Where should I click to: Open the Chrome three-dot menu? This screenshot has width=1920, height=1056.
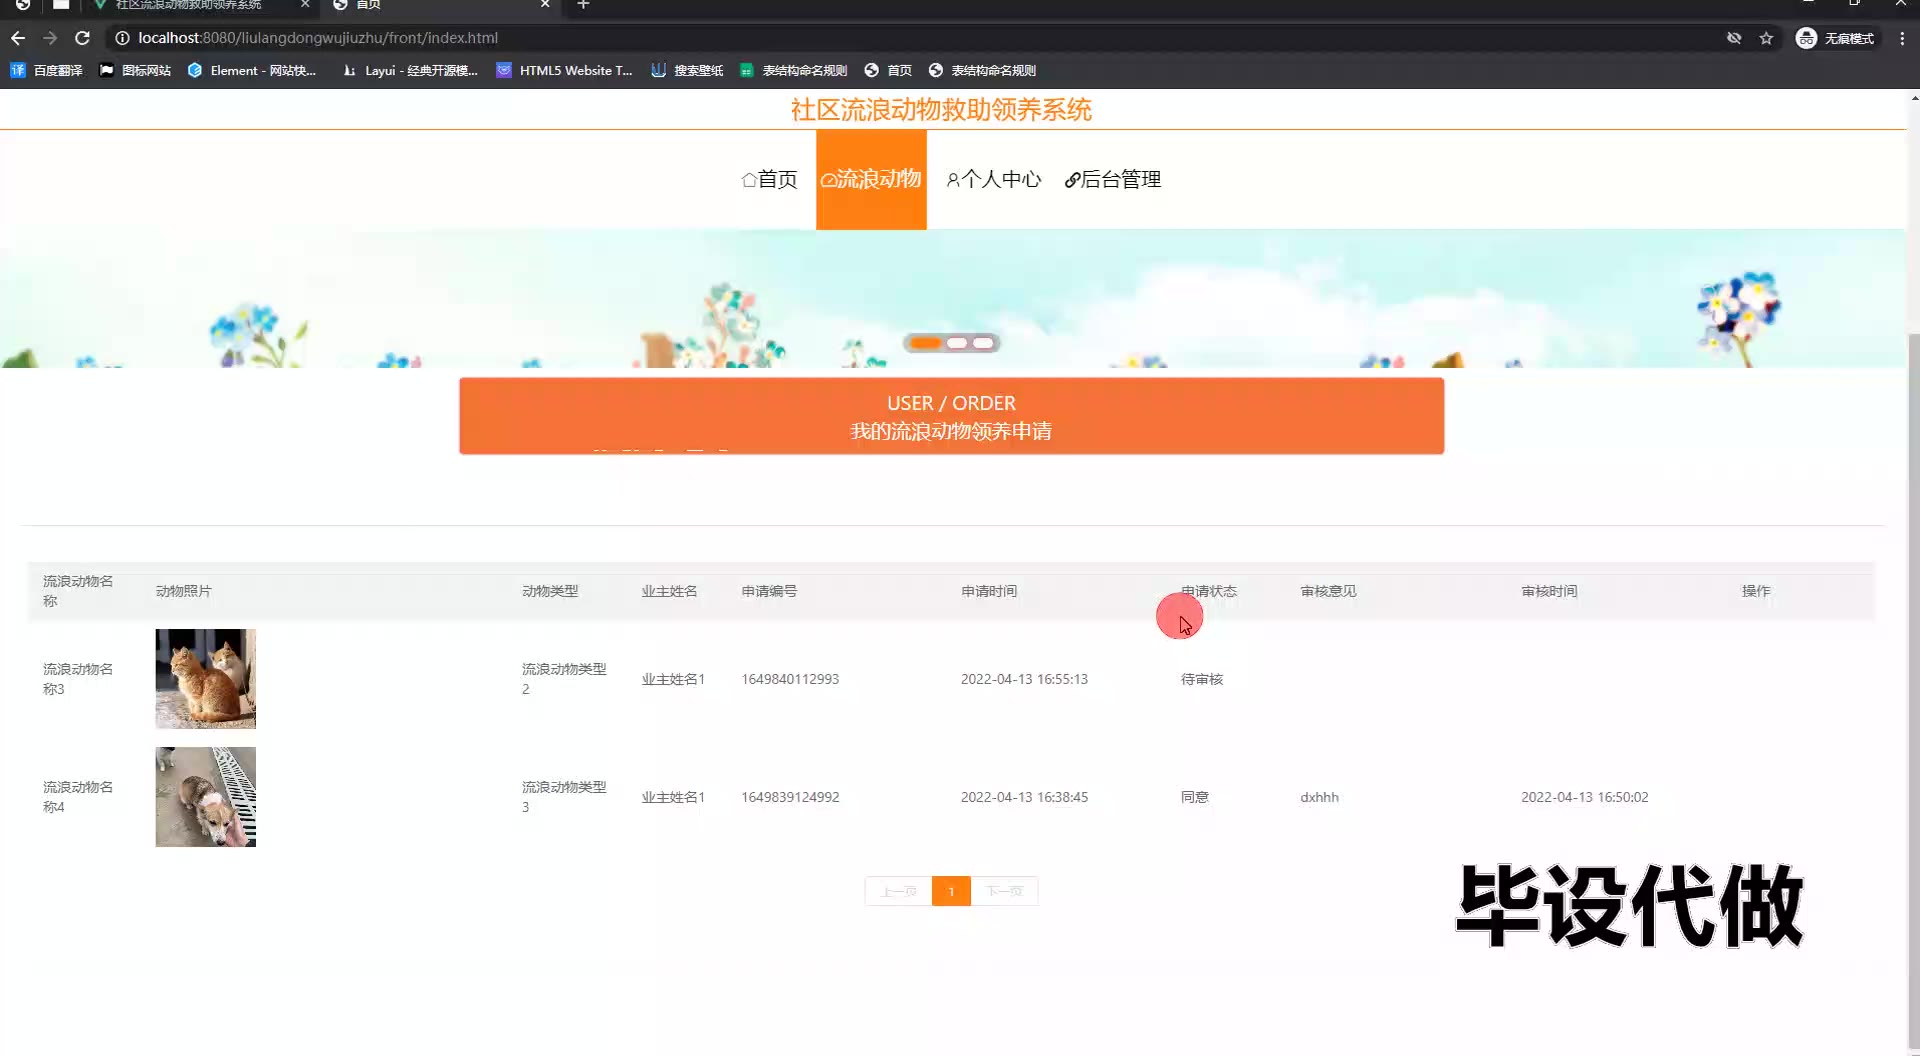1902,38
